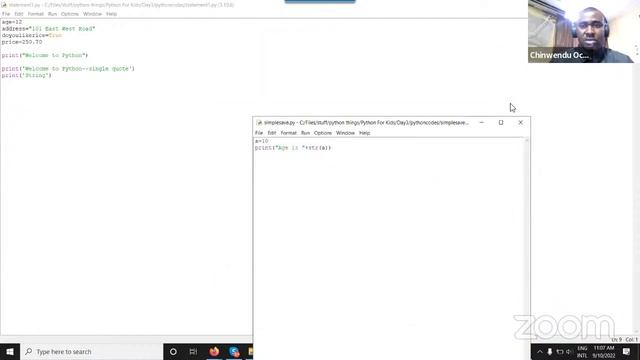Click the print('String') line
Viewport: 640px width, 360px height.
pos(27,76)
